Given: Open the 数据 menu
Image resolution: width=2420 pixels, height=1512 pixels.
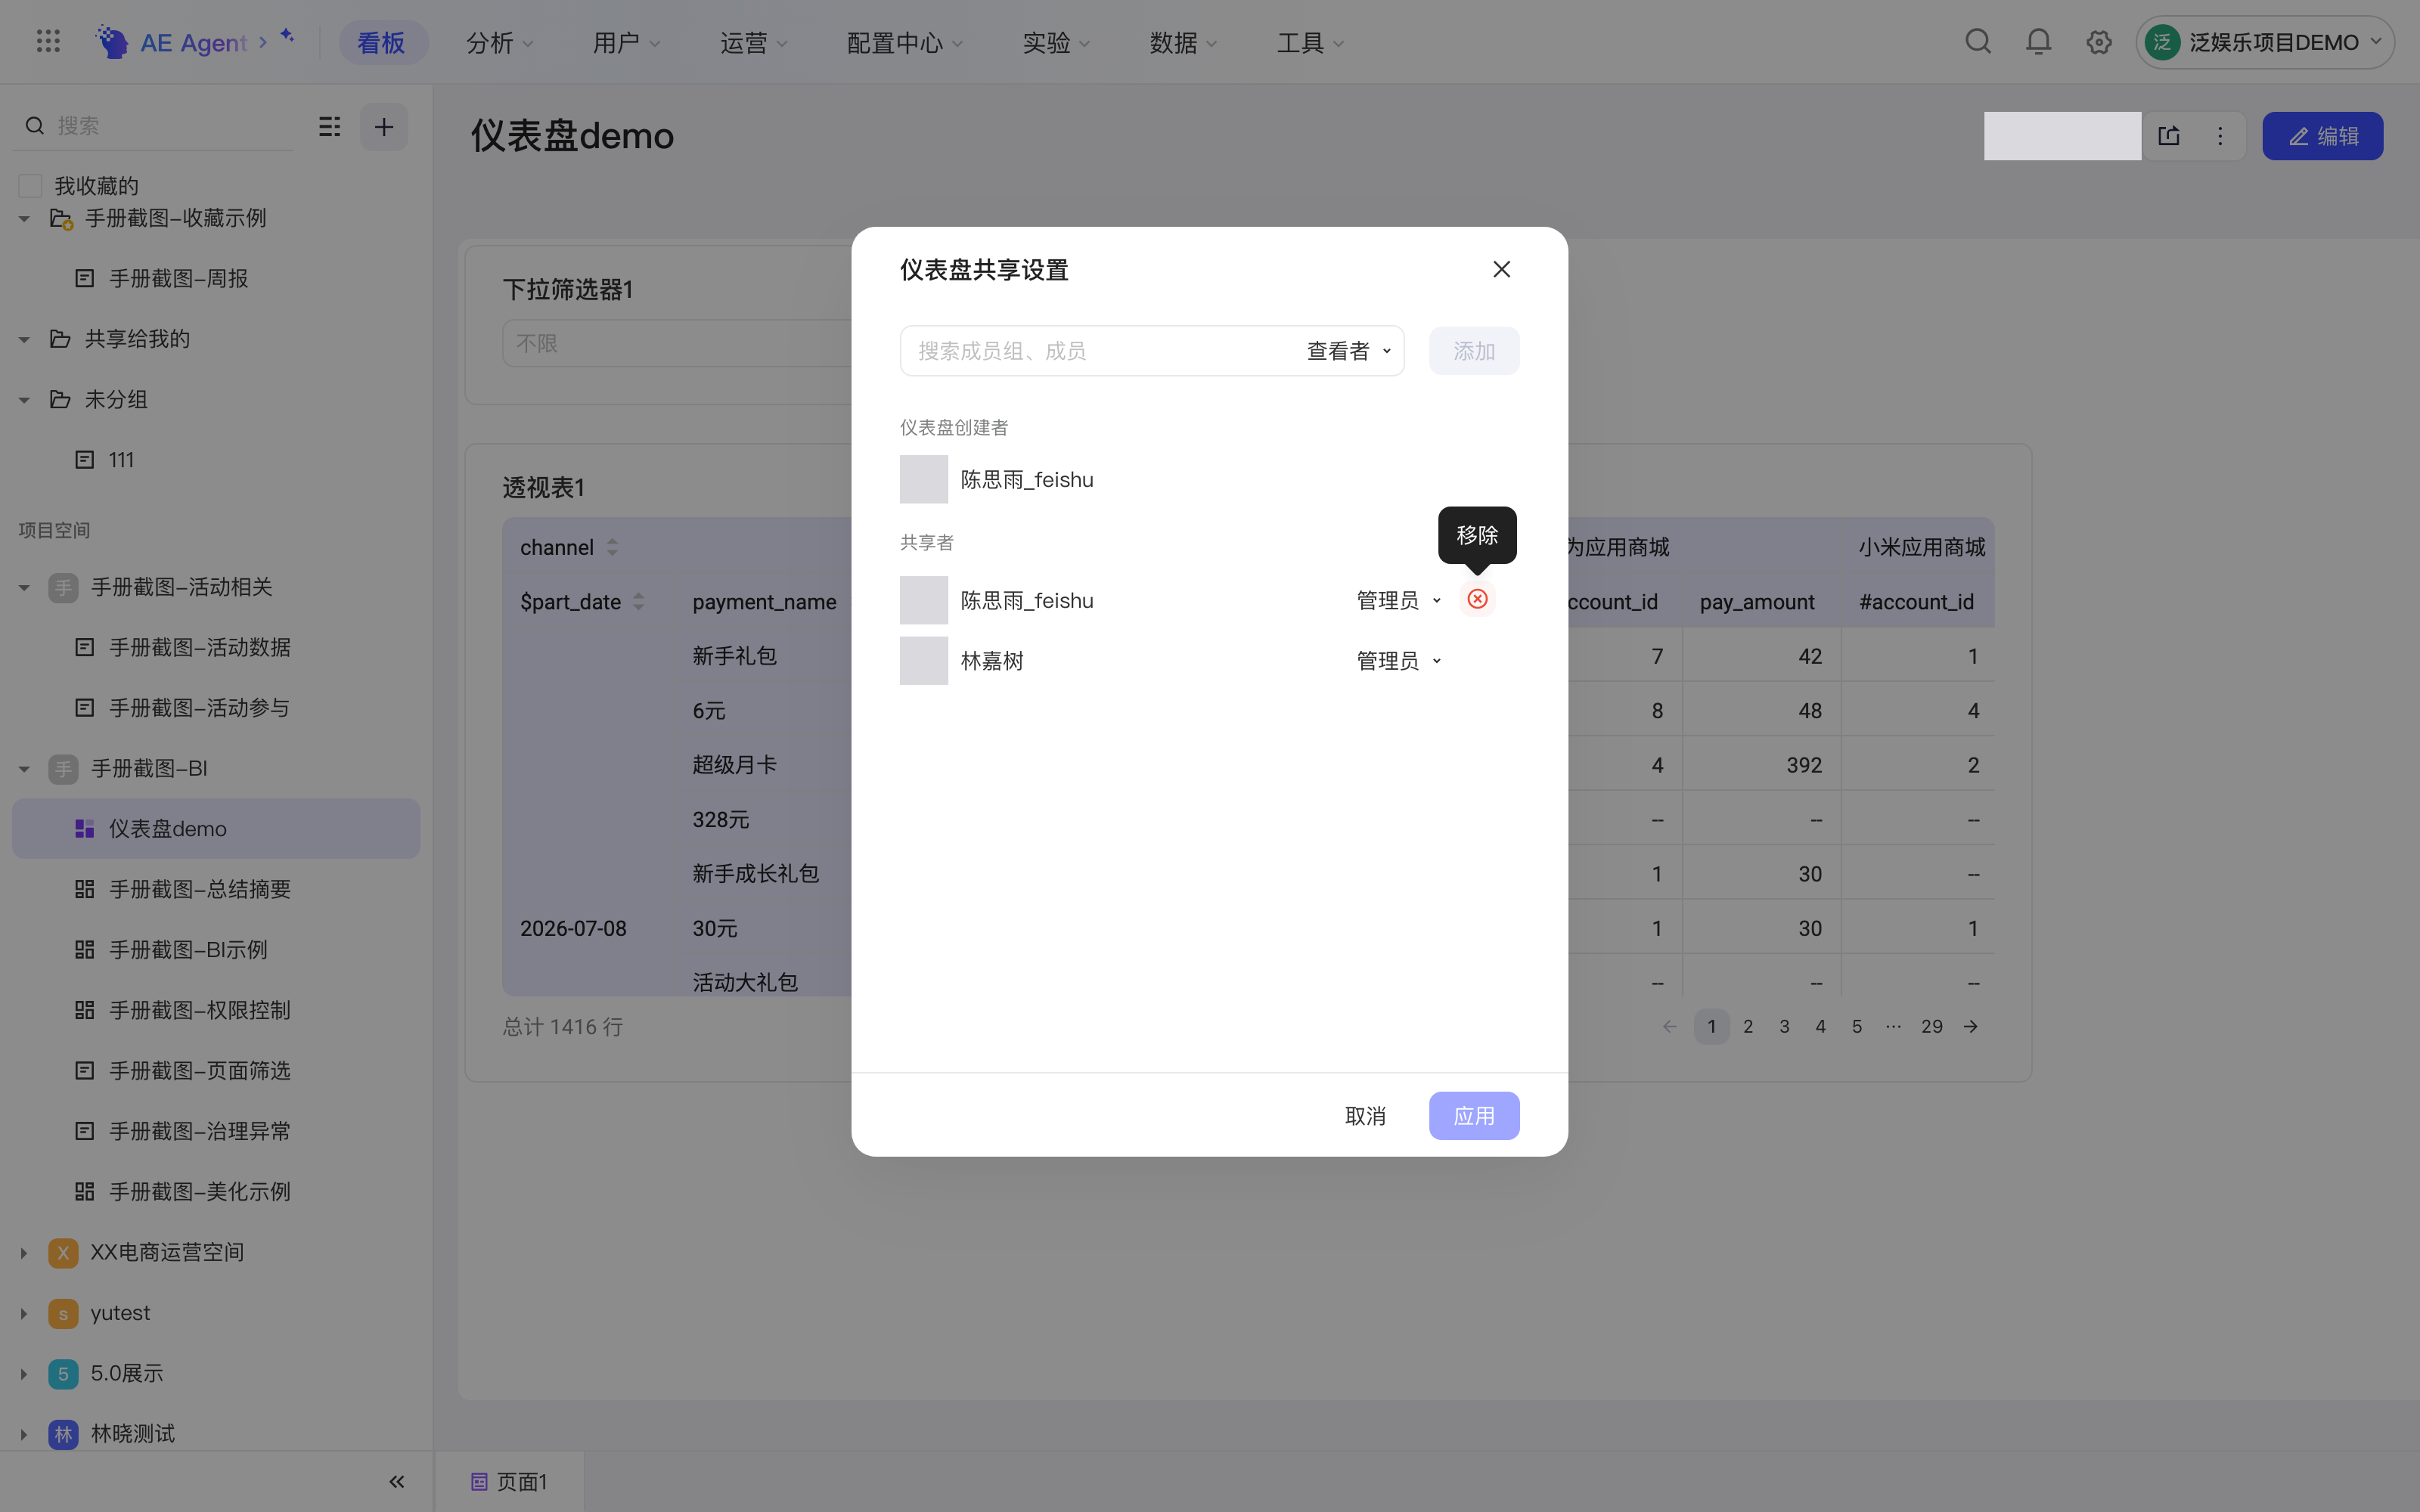Looking at the screenshot, I should click(1183, 42).
